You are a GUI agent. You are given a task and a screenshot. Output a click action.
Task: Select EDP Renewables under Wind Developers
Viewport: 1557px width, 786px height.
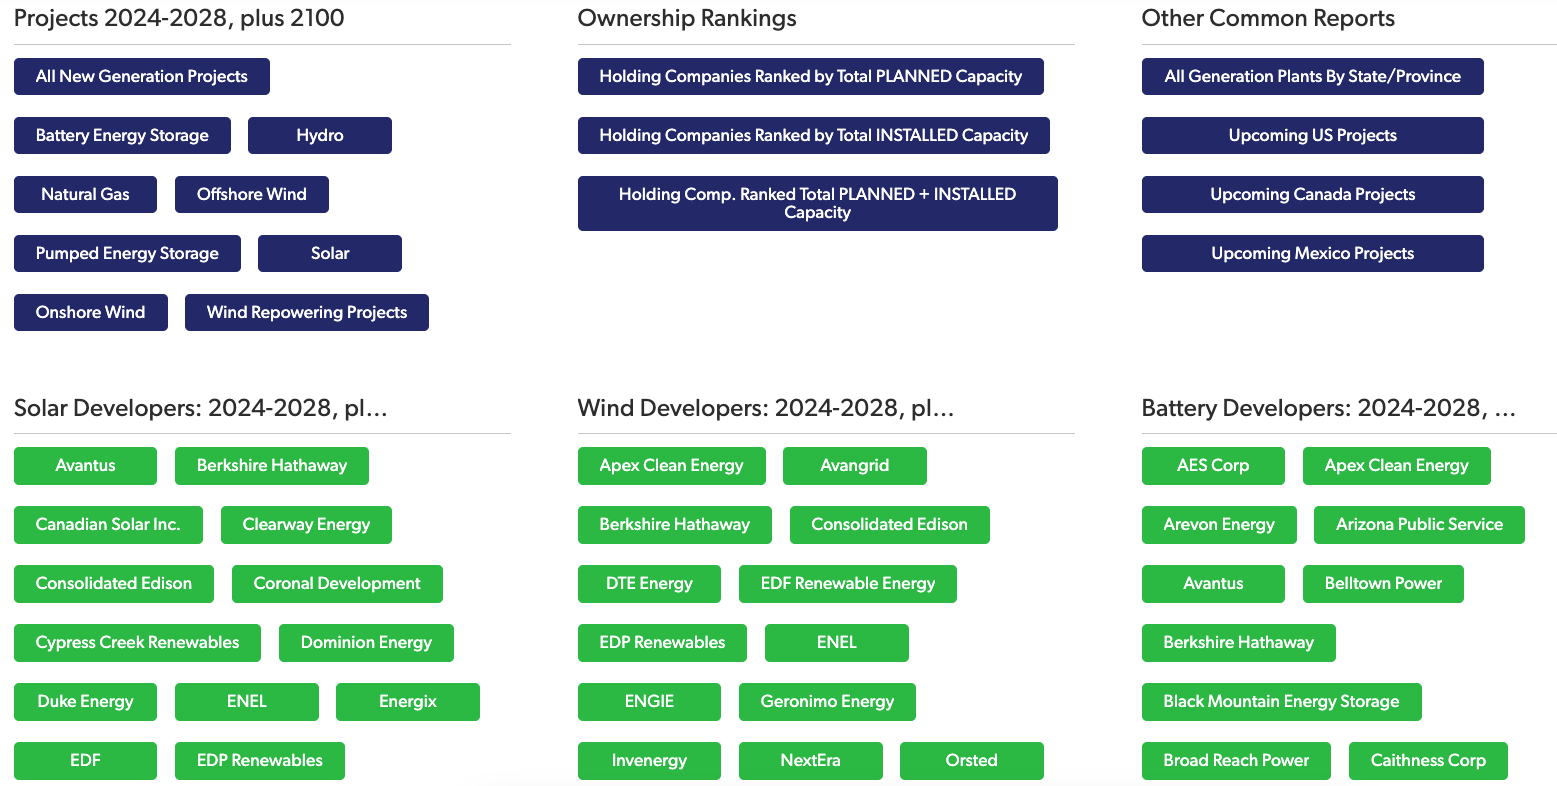coord(662,642)
